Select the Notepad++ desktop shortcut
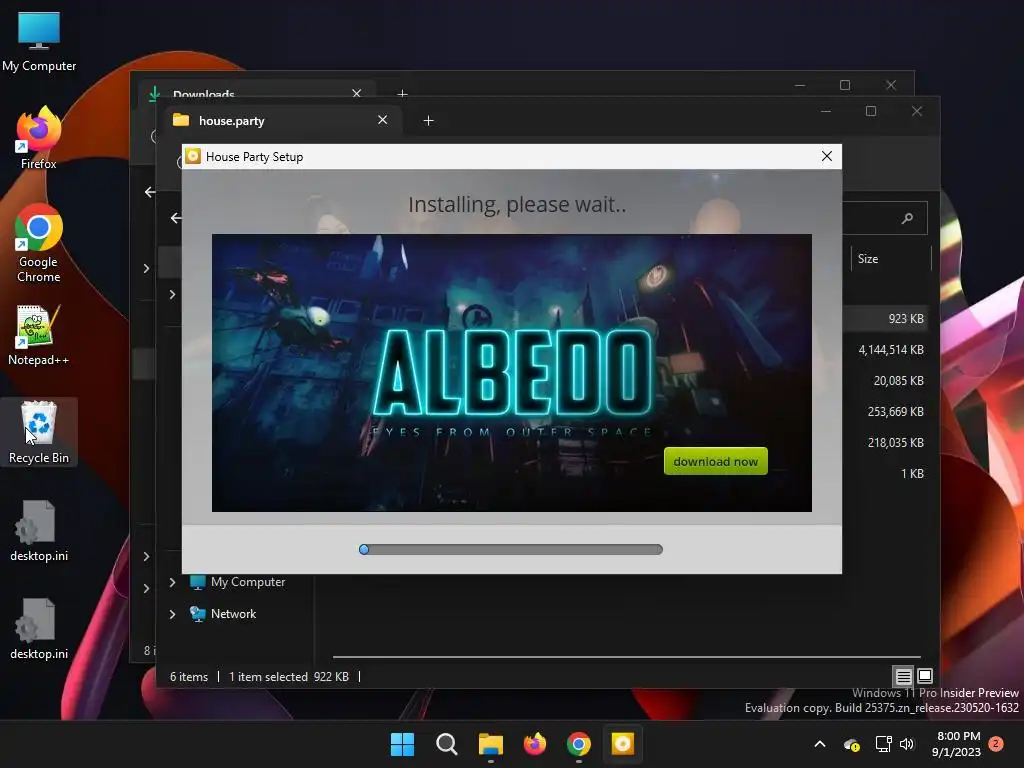The image size is (1024, 768). (x=39, y=335)
